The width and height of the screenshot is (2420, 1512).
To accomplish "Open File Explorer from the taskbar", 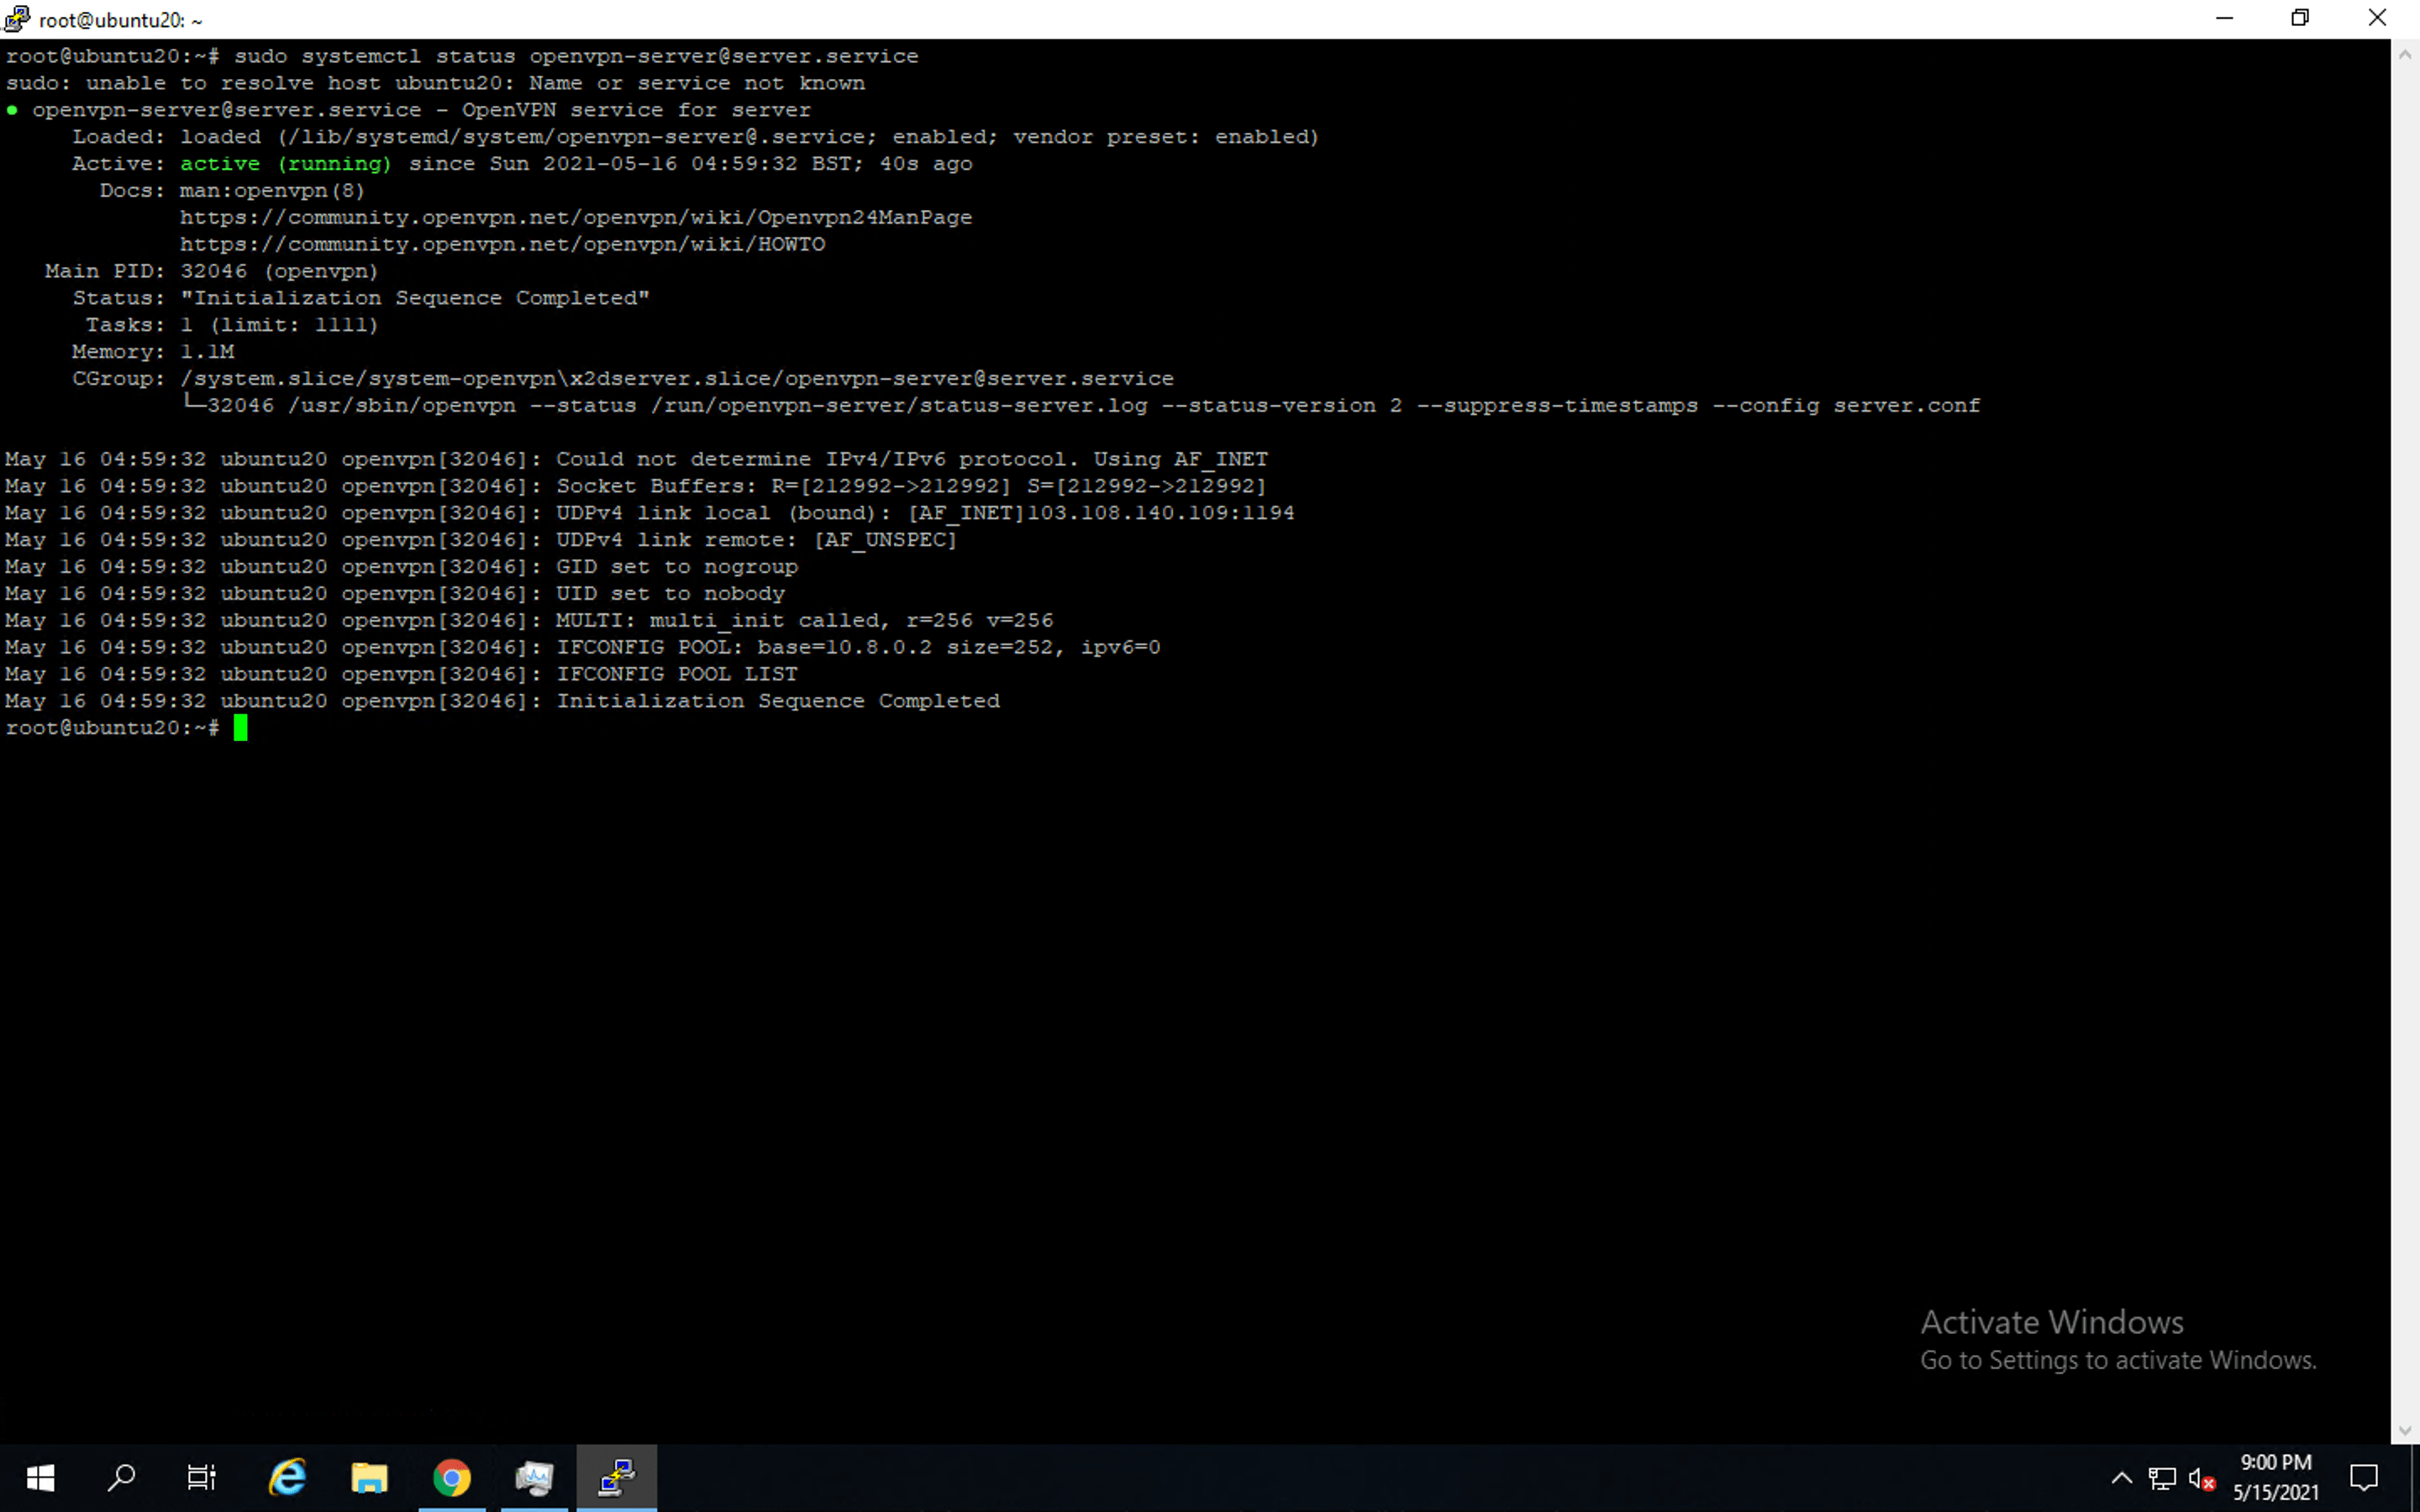I will click(x=369, y=1477).
